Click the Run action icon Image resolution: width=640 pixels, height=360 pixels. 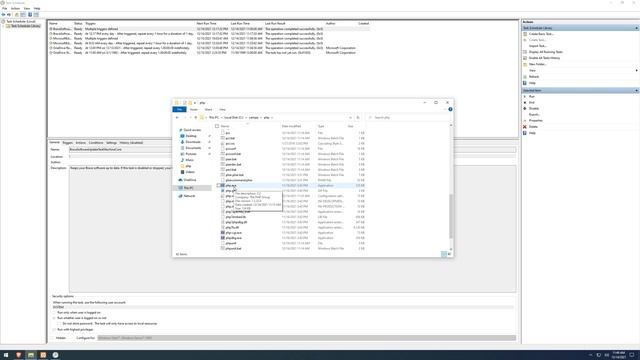click(525, 97)
